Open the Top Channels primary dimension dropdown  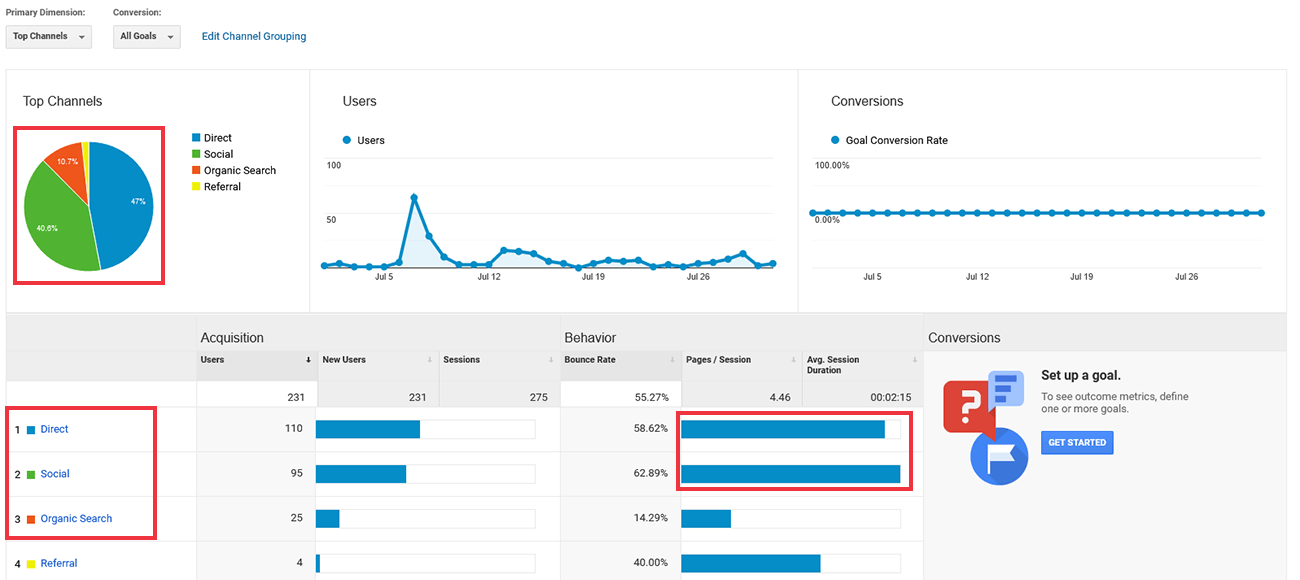point(49,37)
